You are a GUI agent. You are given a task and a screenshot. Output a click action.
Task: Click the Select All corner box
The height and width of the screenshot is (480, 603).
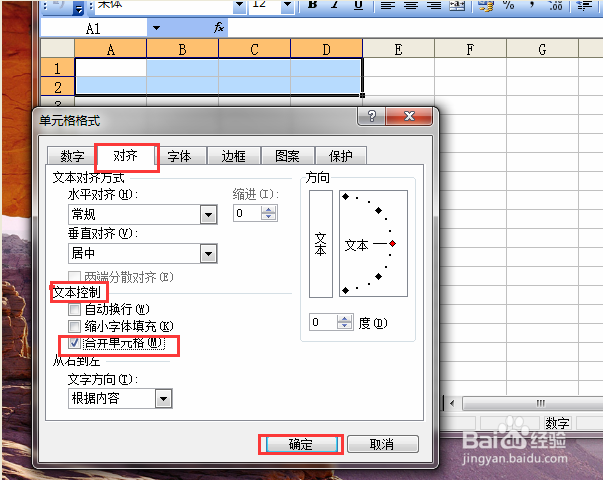point(58,49)
